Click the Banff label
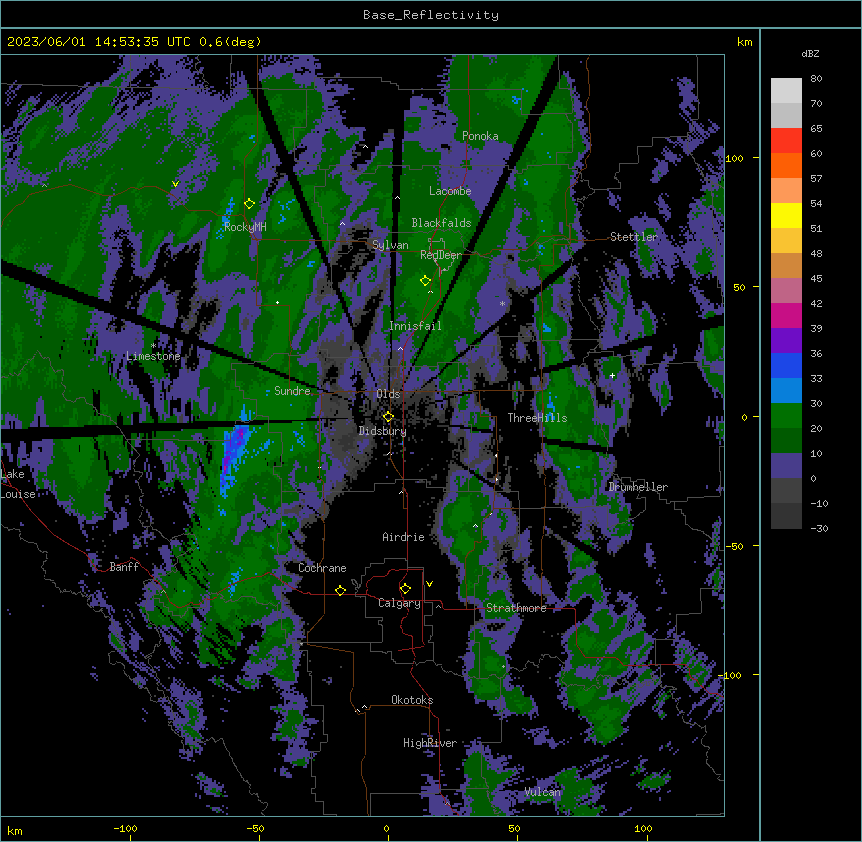 coord(124,567)
